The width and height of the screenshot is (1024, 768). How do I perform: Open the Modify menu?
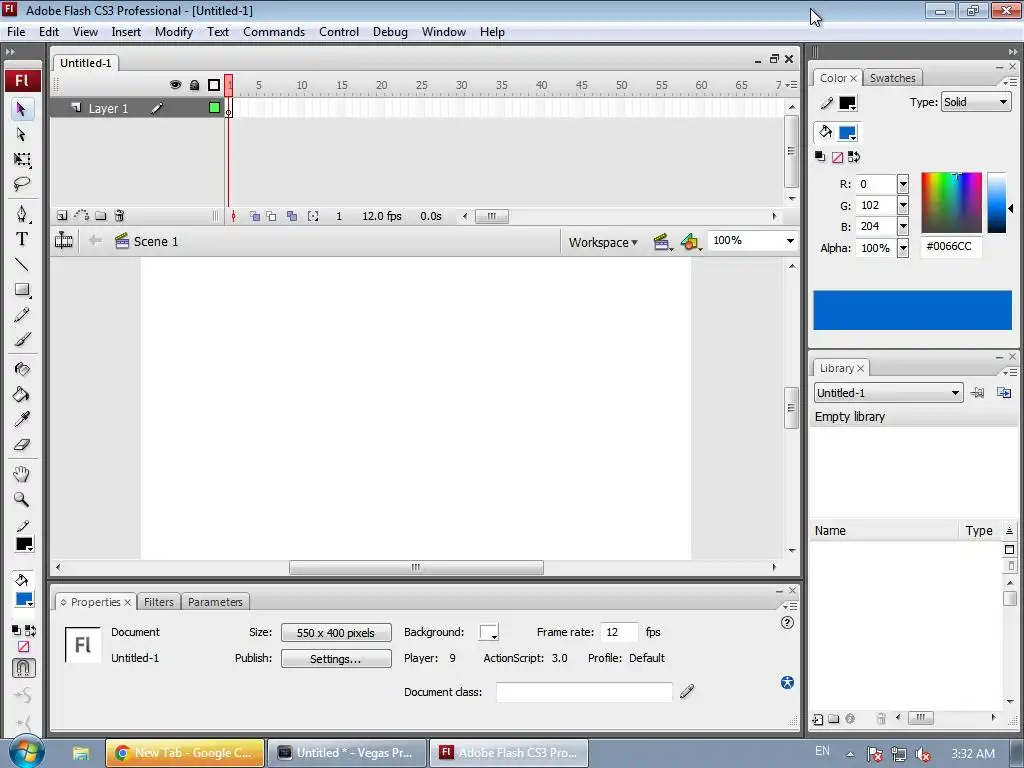pyautogui.click(x=174, y=31)
